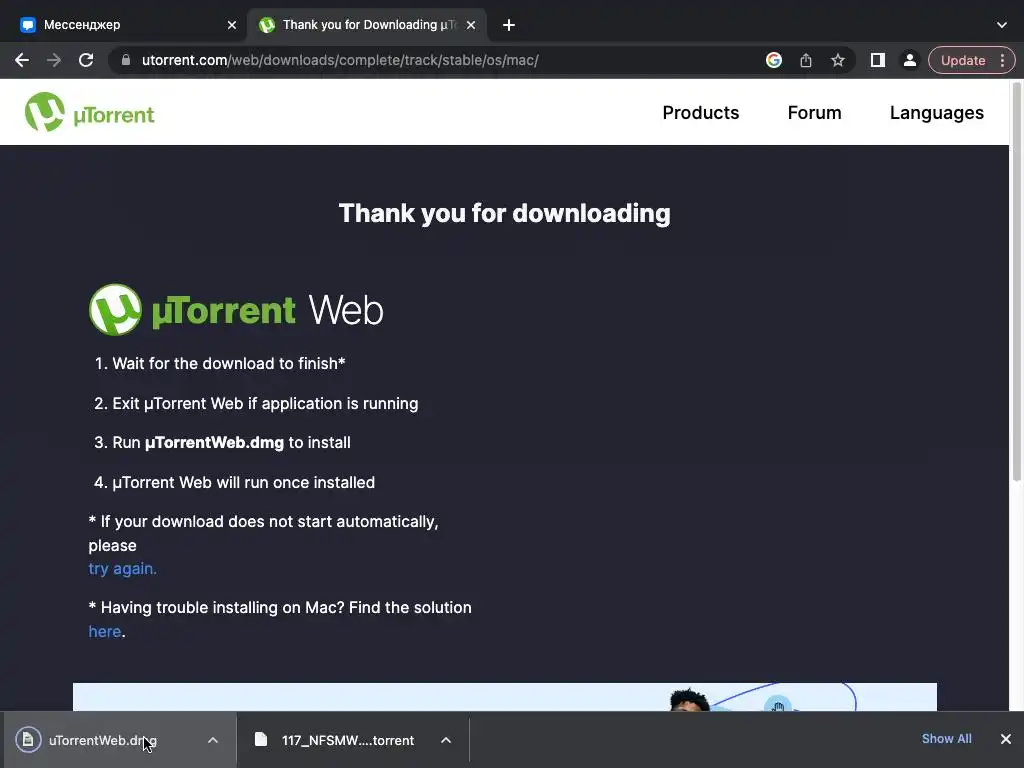Viewport: 1024px width, 768px height.
Task: Go back using the browser back arrow
Action: point(22,60)
